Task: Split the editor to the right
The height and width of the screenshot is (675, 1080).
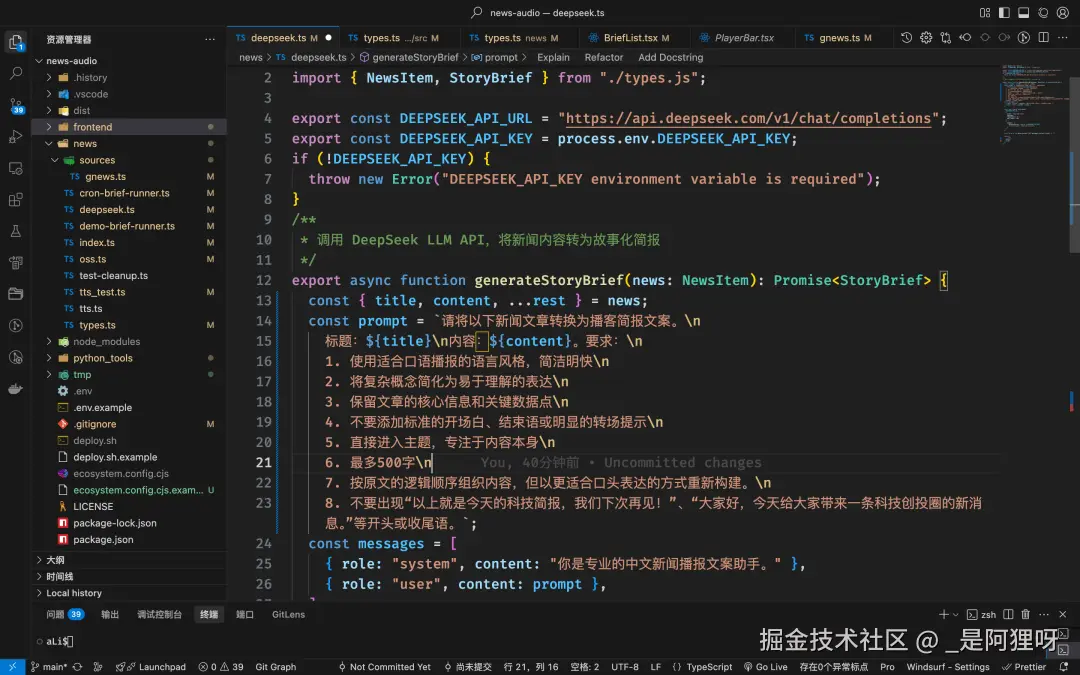Action: pos(1043,38)
